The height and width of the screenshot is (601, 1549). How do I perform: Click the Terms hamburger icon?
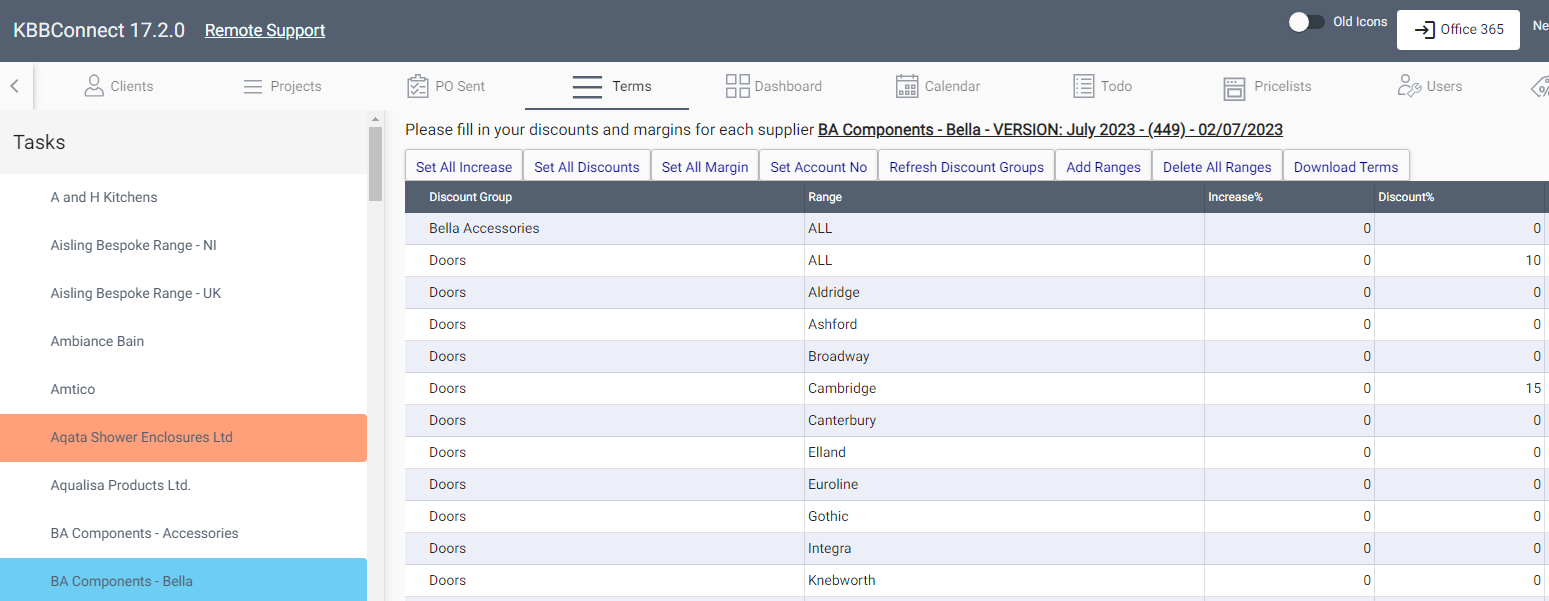pyautogui.click(x=587, y=87)
